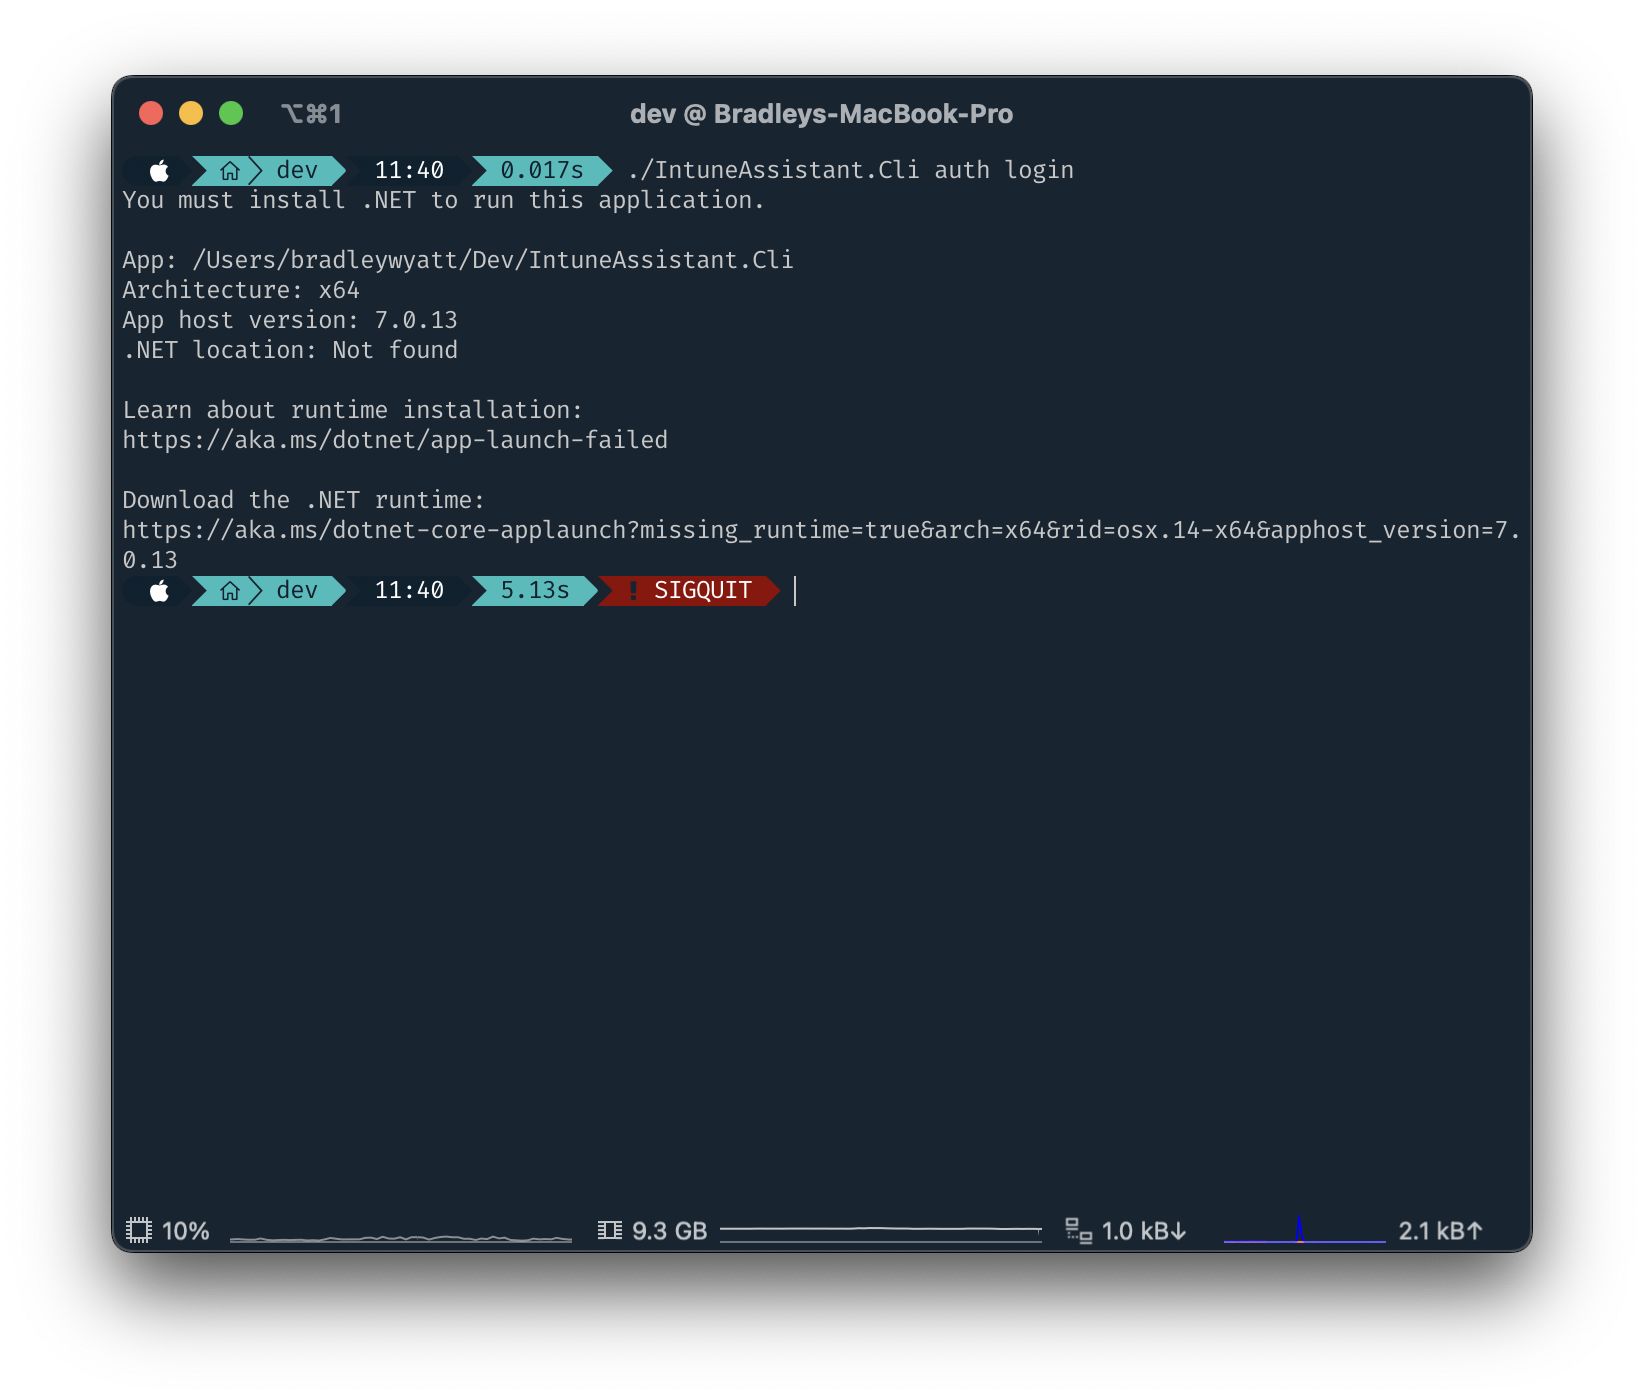Click the Apple logo in second prompt
The height and width of the screenshot is (1400, 1644).
tap(159, 591)
